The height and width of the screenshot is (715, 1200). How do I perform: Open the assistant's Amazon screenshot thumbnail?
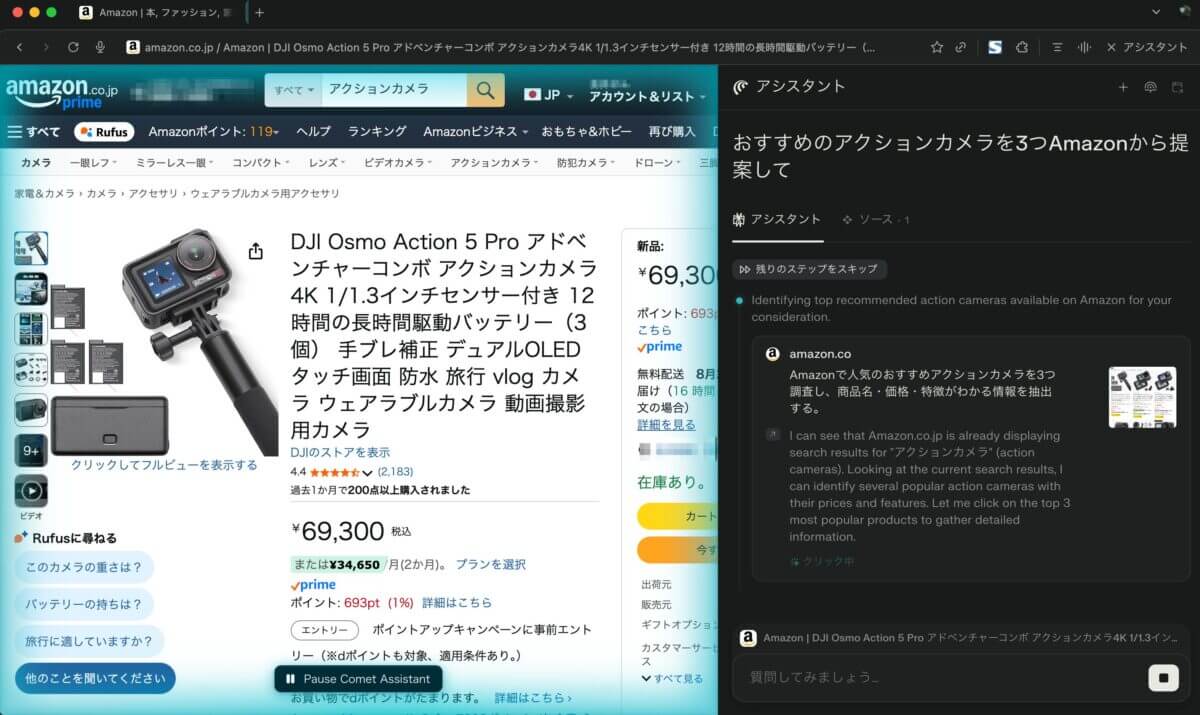(1142, 397)
